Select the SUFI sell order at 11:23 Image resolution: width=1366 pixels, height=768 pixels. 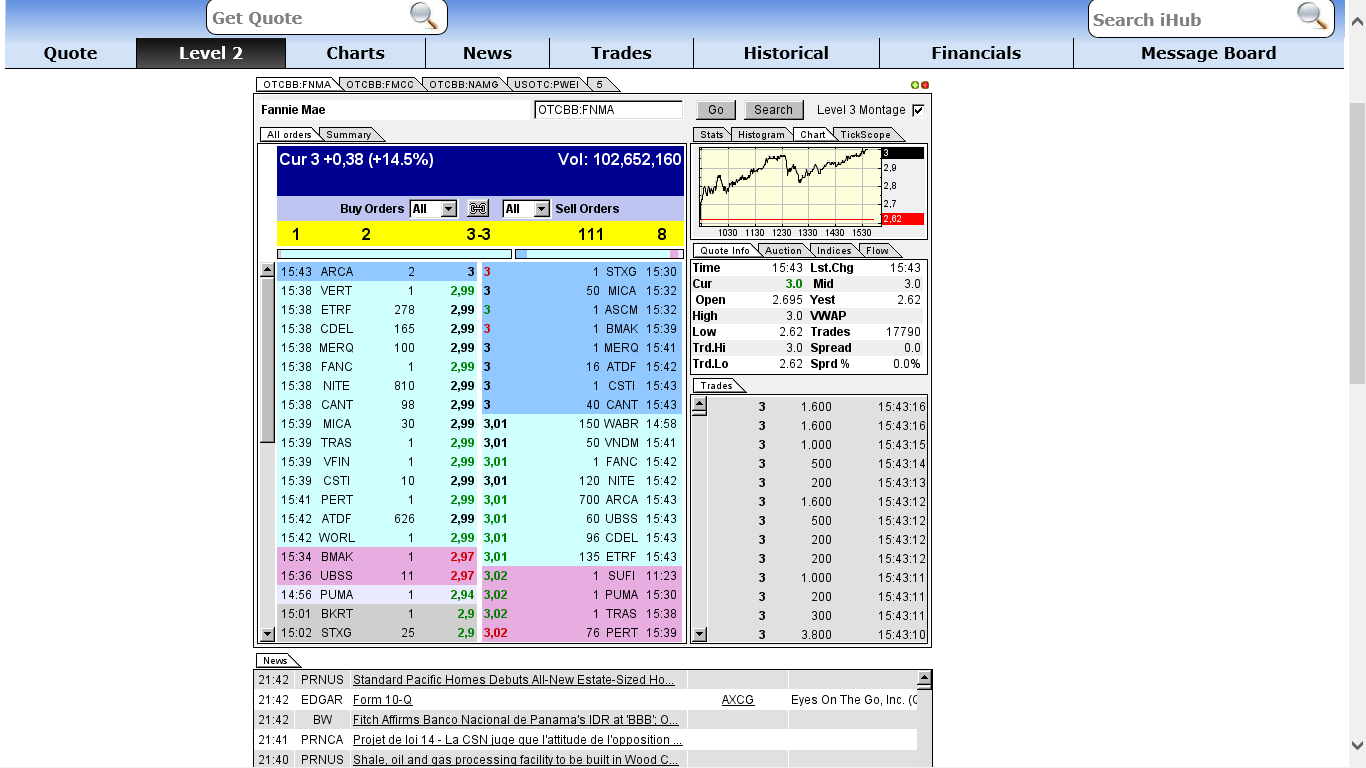coord(582,576)
